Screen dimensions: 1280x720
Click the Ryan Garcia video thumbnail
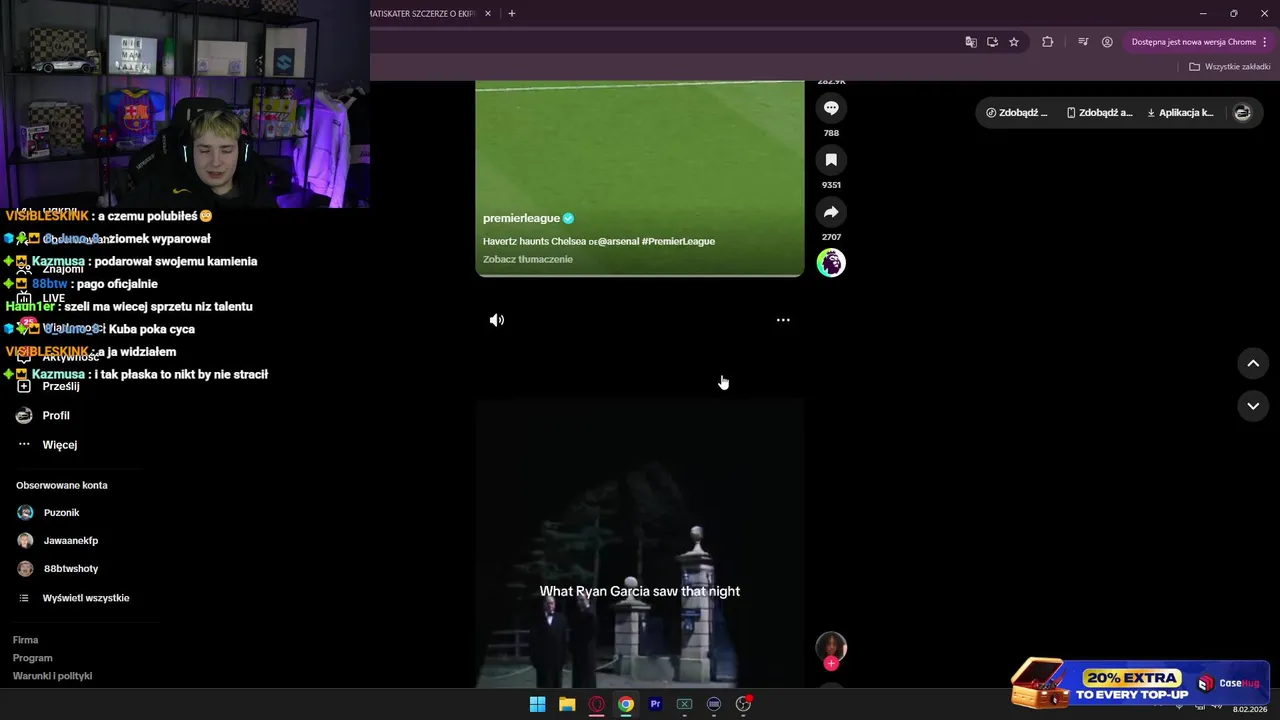click(640, 543)
